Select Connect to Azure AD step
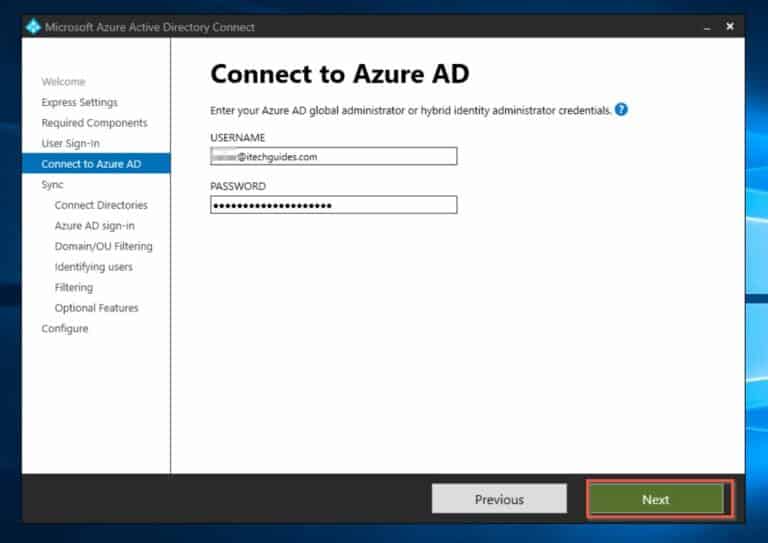The width and height of the screenshot is (768, 543). [96, 164]
